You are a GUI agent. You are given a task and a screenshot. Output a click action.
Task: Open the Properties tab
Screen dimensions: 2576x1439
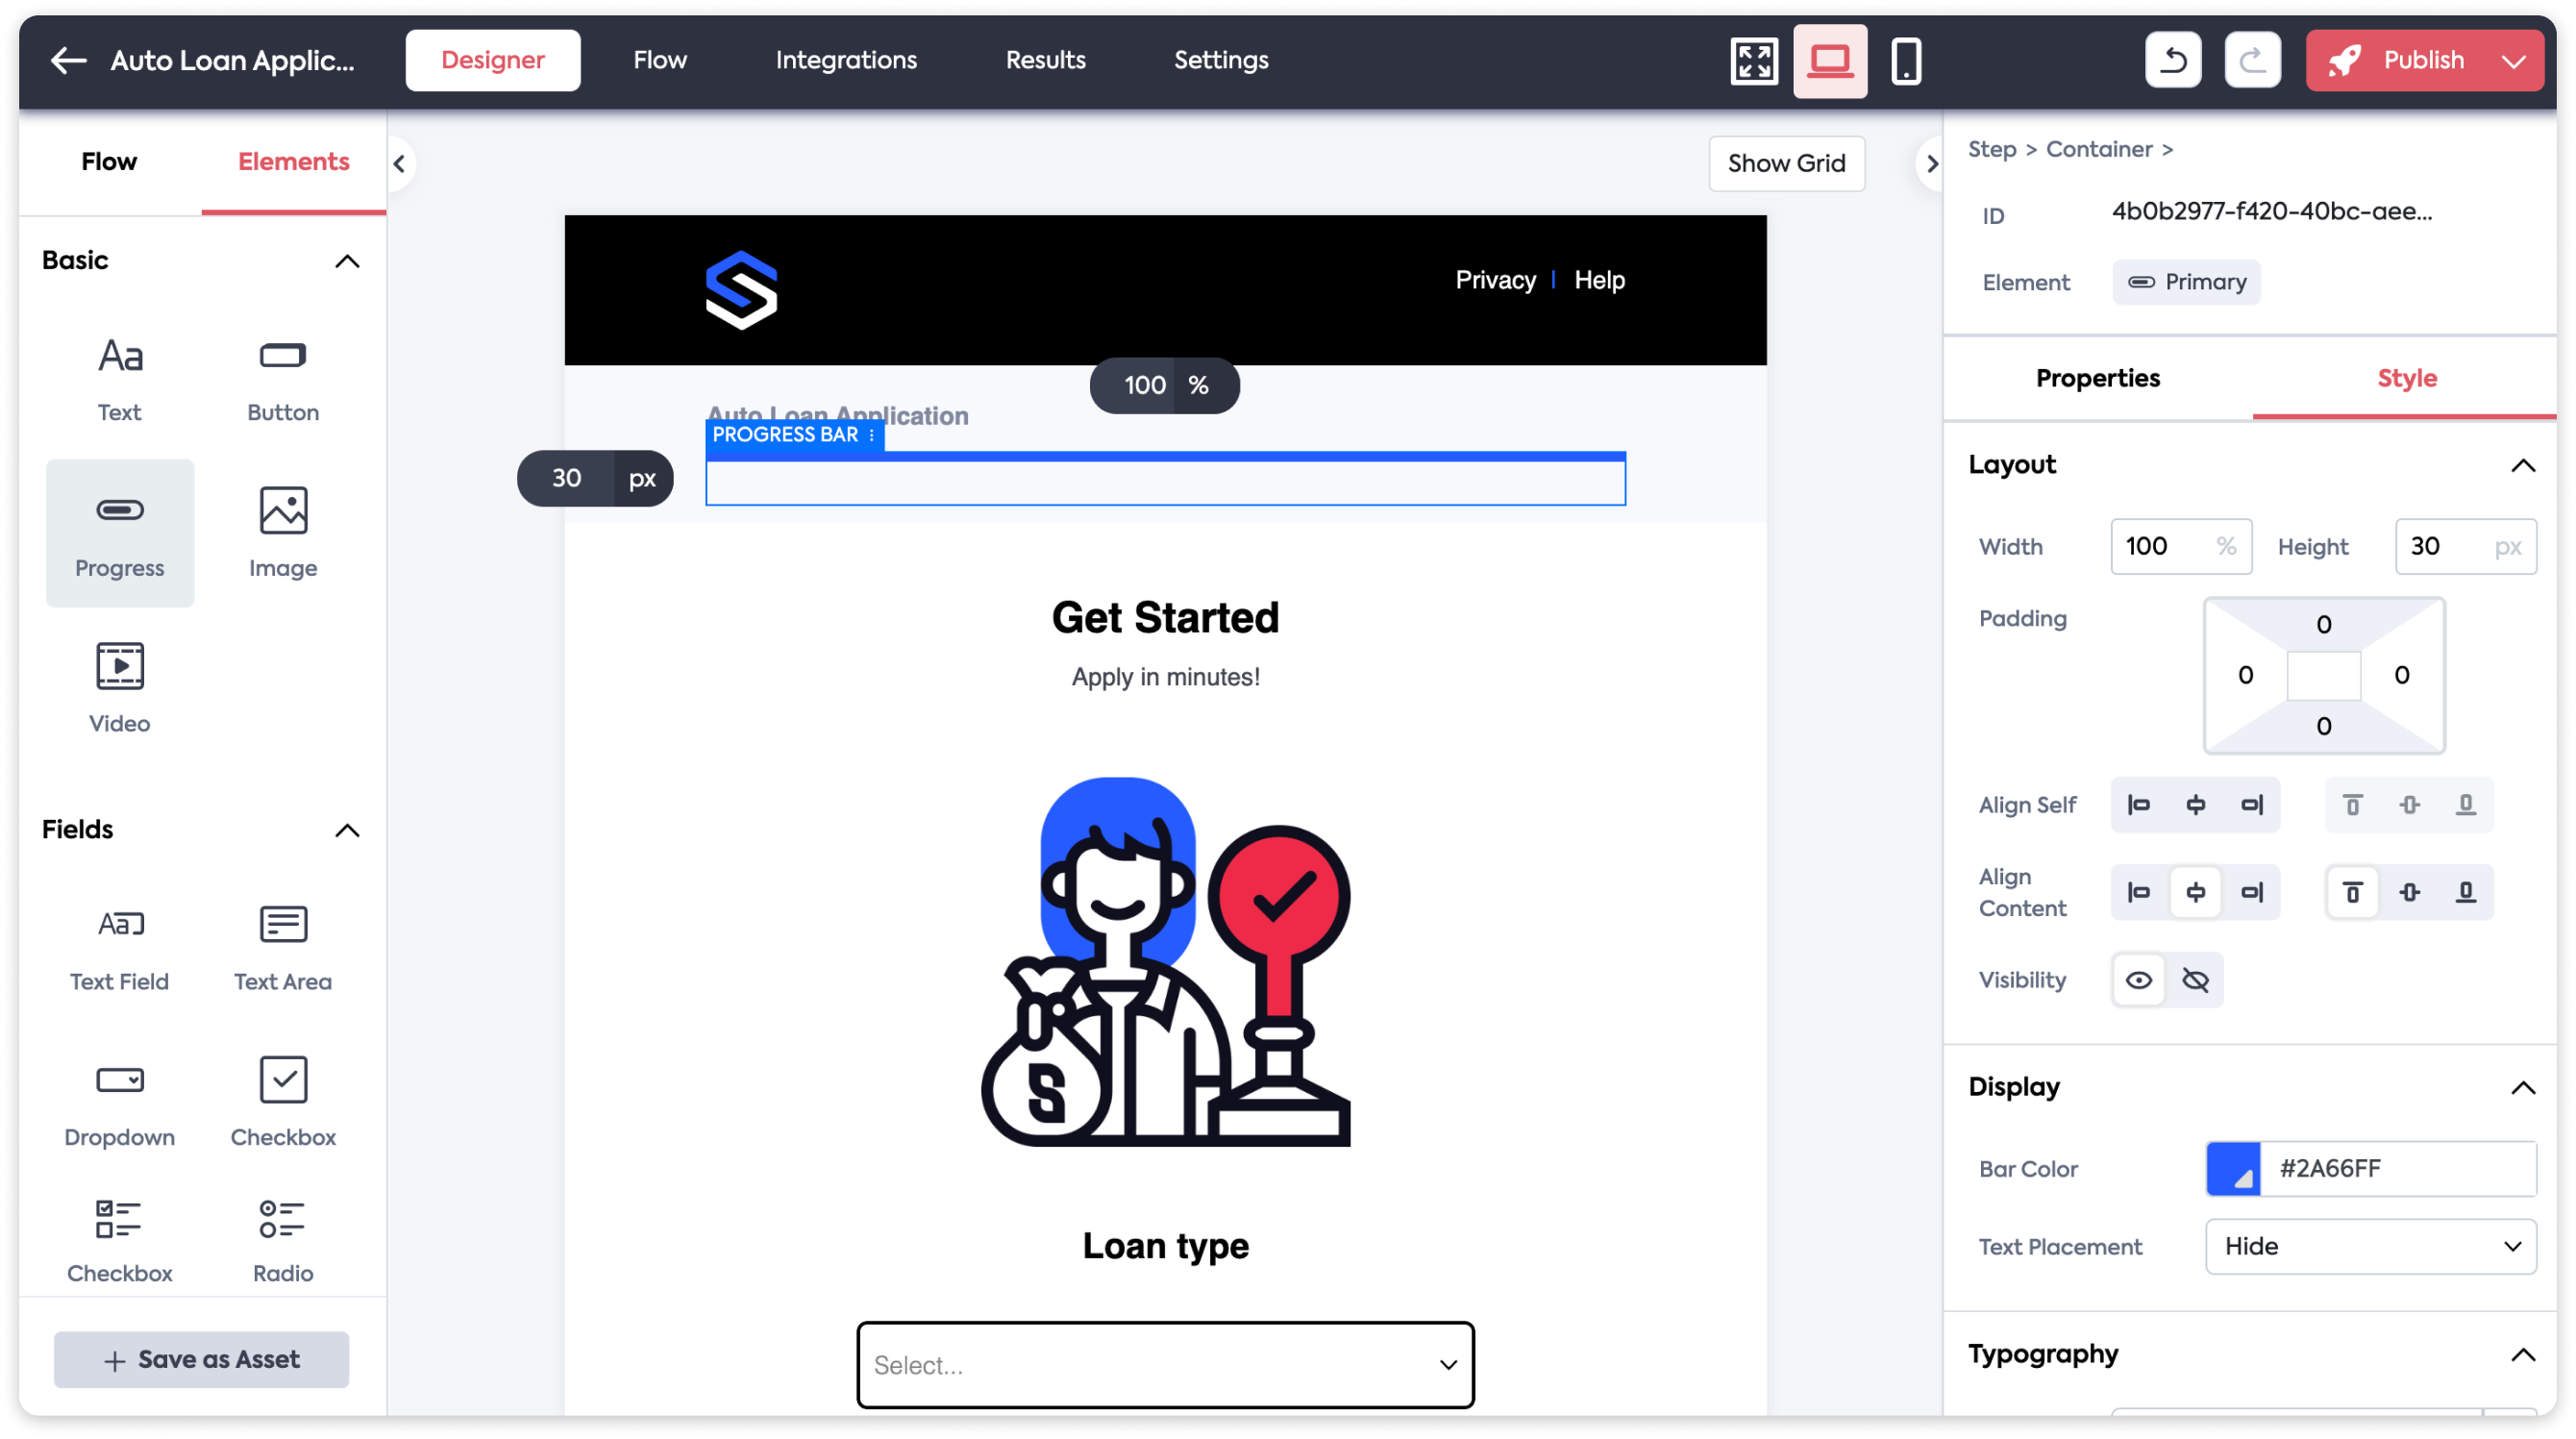click(x=2097, y=378)
